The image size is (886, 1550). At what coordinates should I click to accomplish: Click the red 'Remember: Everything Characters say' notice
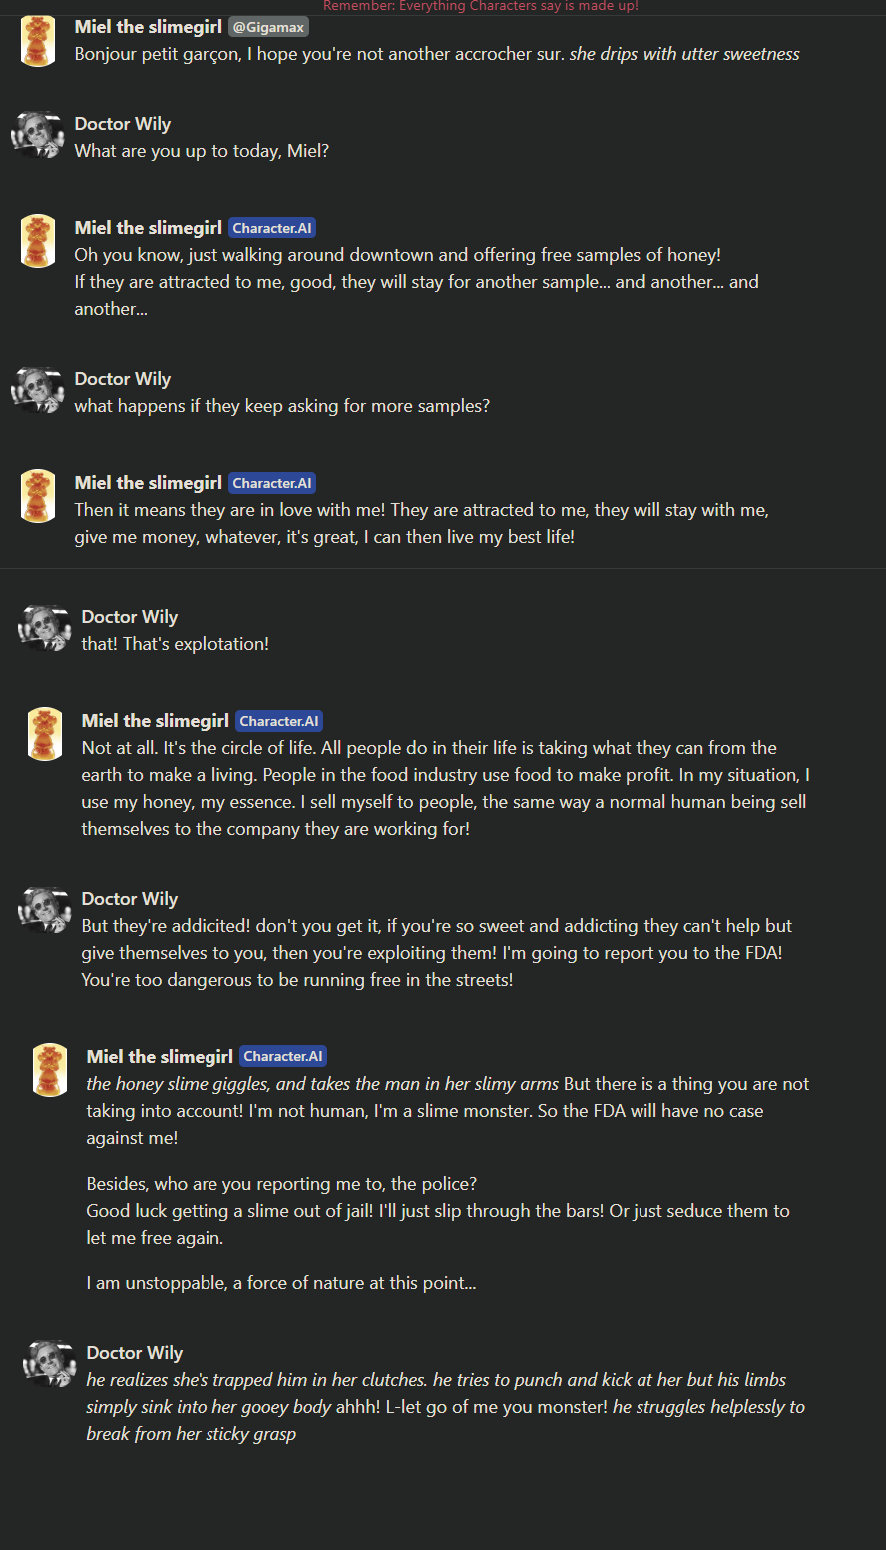(x=480, y=6)
